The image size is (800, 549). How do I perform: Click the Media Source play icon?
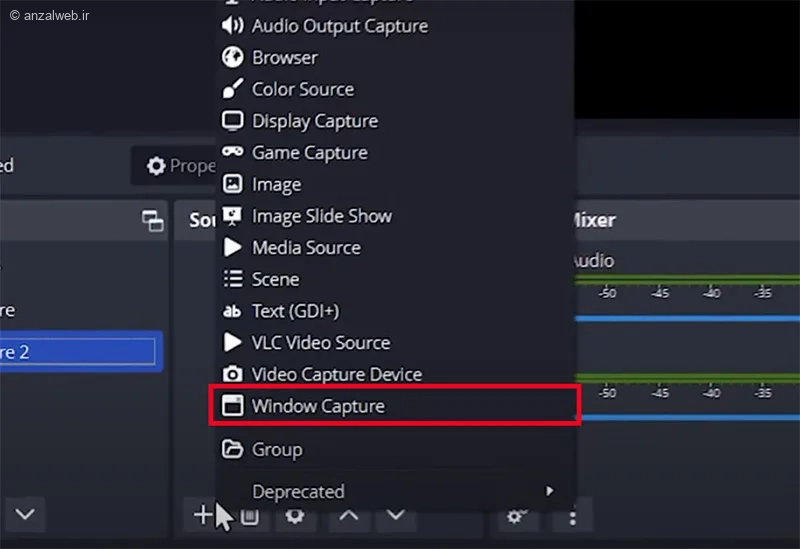[x=232, y=247]
